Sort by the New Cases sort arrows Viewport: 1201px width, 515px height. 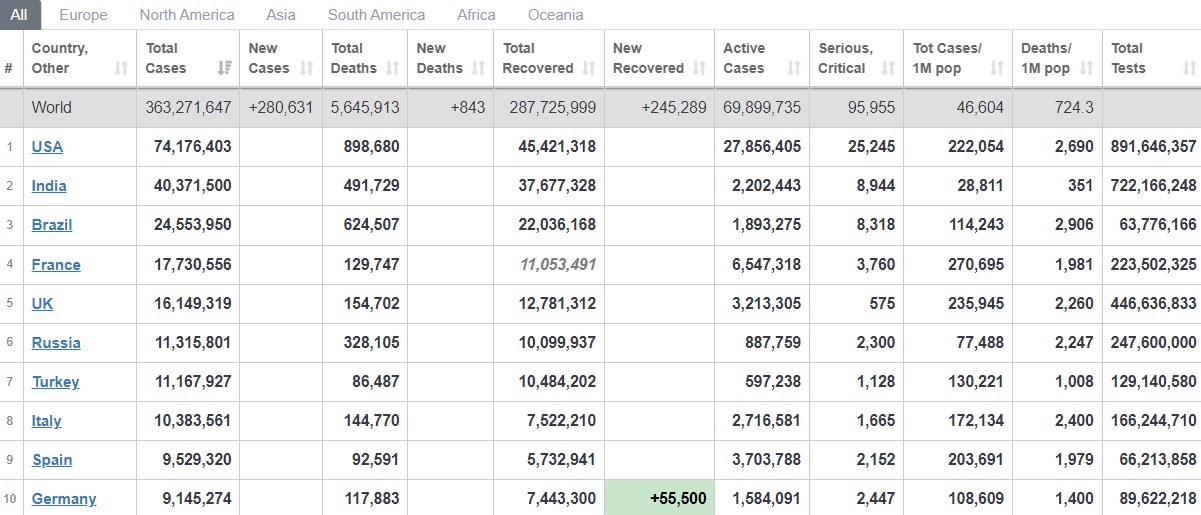click(307, 69)
